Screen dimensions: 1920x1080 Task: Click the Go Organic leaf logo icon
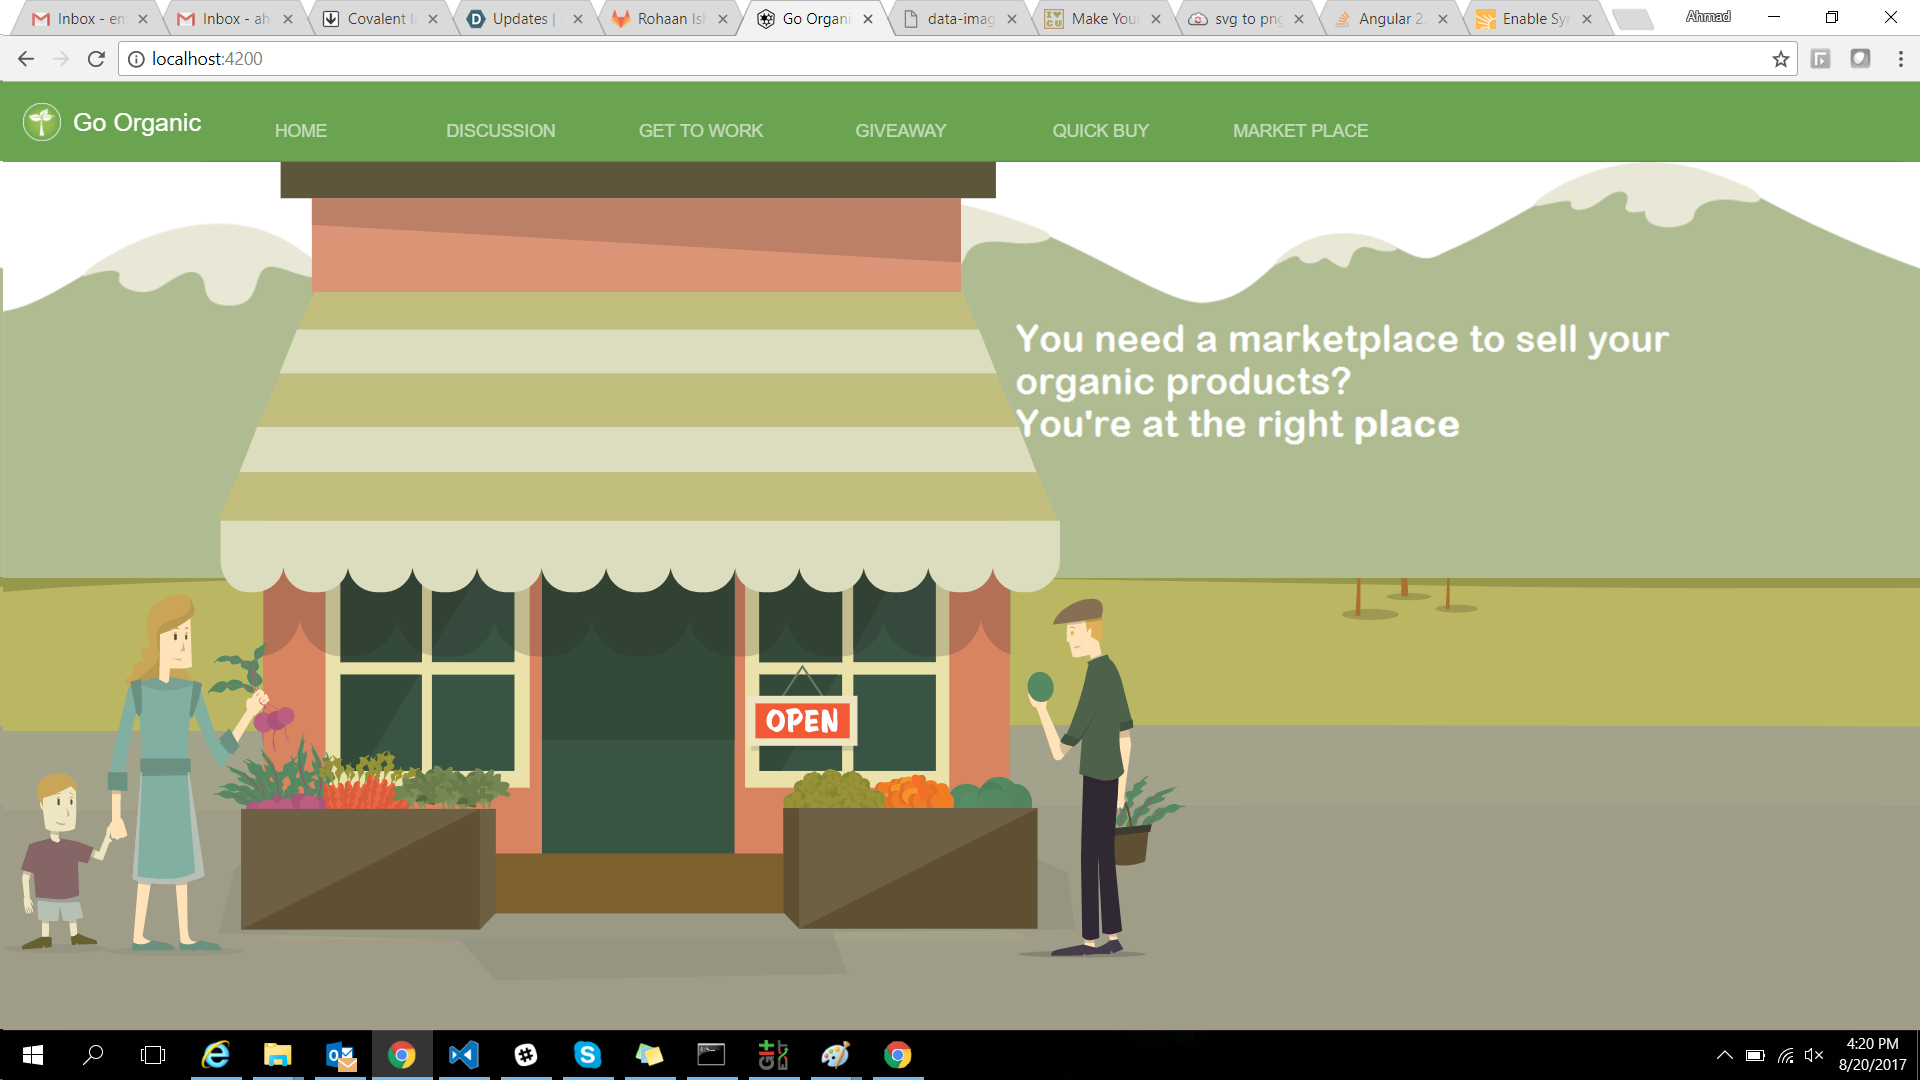click(42, 122)
